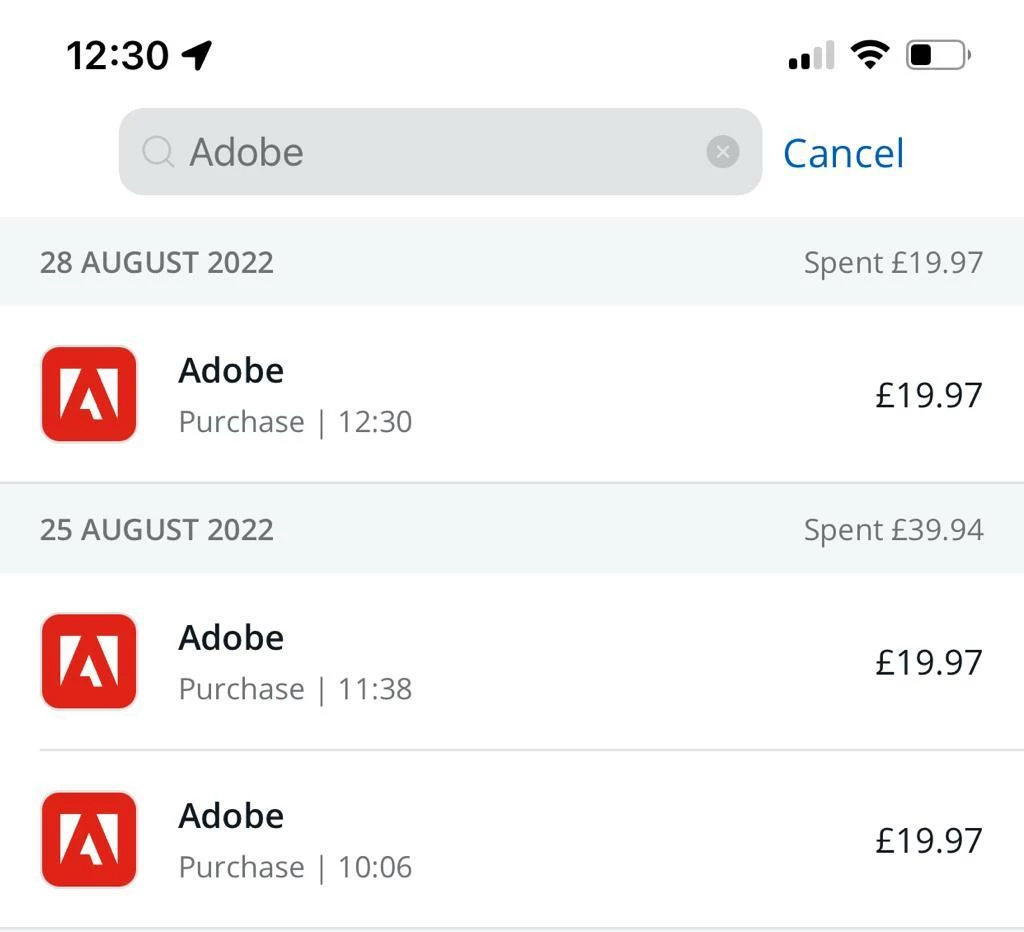The image size is (1024, 932).
Task: Cancel the search
Action: click(843, 153)
